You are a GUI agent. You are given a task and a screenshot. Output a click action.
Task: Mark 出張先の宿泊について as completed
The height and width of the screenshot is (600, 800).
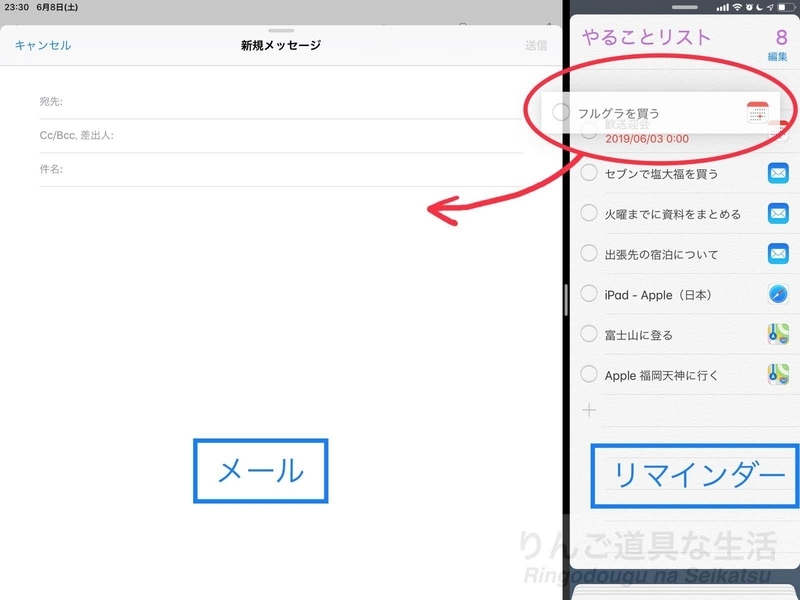click(x=589, y=254)
